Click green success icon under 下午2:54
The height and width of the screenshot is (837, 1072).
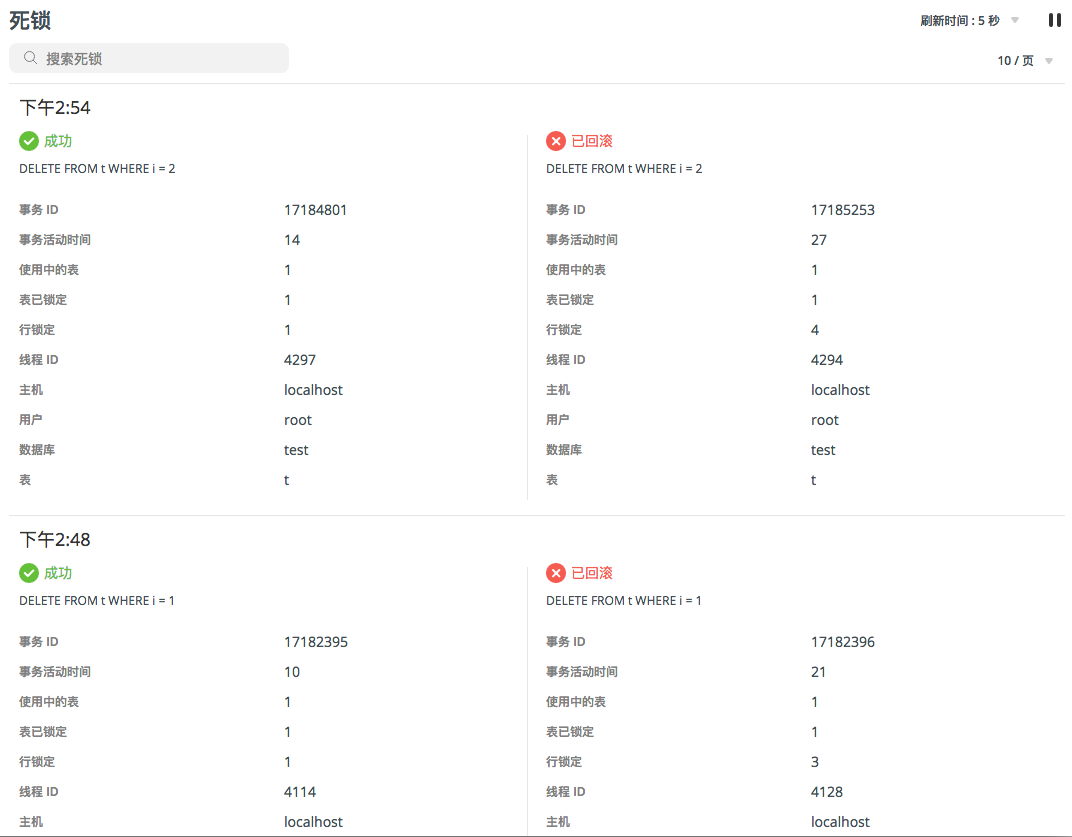tap(29, 141)
